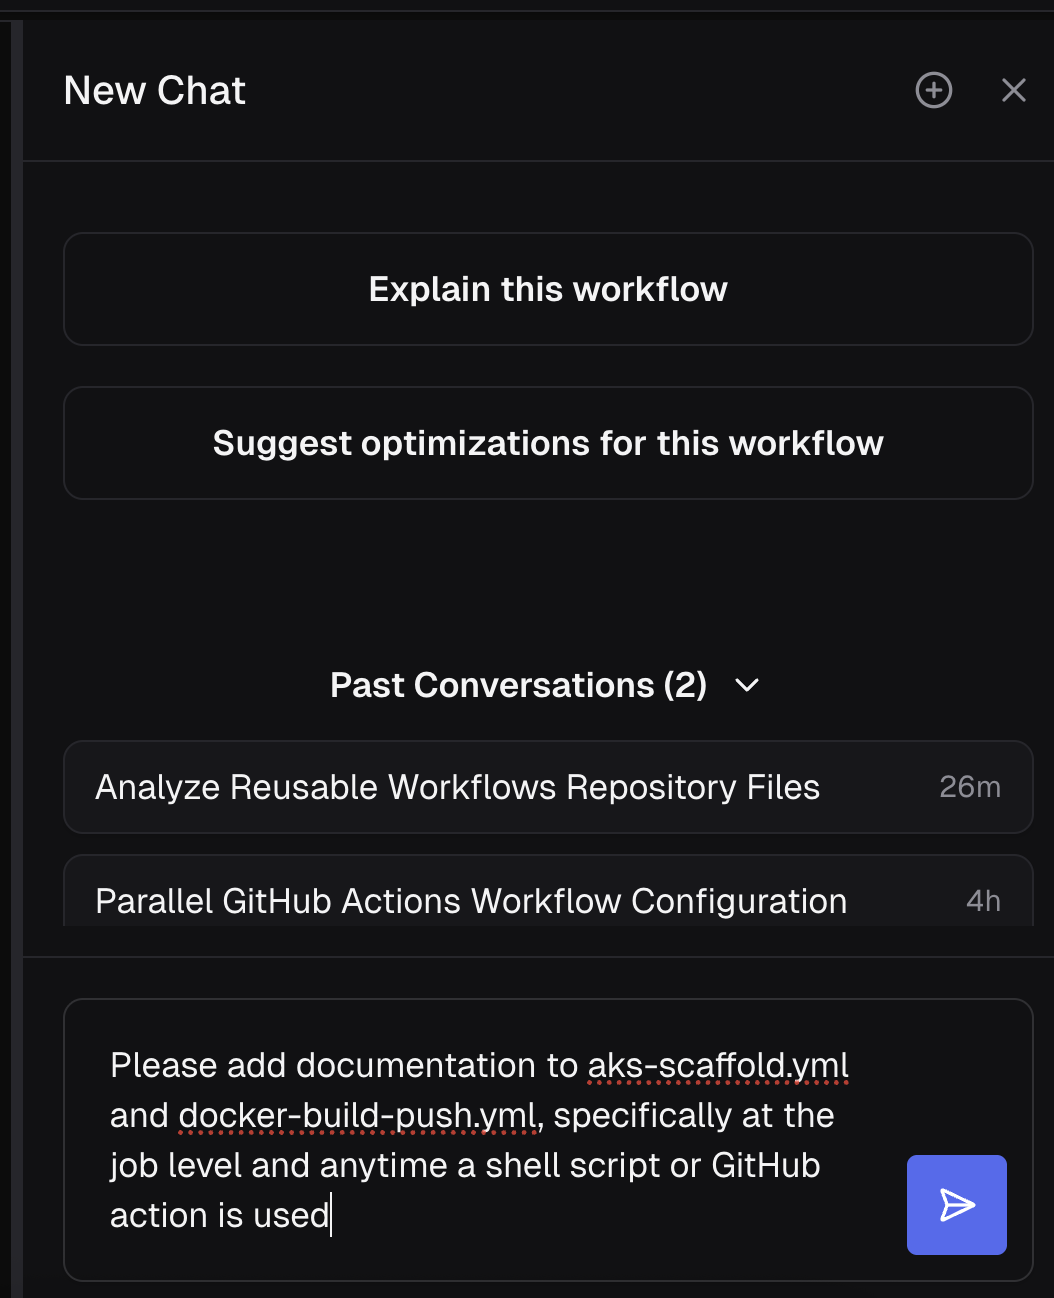The height and width of the screenshot is (1298, 1054).
Task: Send the drafted message with the paper-plane icon
Action: 956,1205
